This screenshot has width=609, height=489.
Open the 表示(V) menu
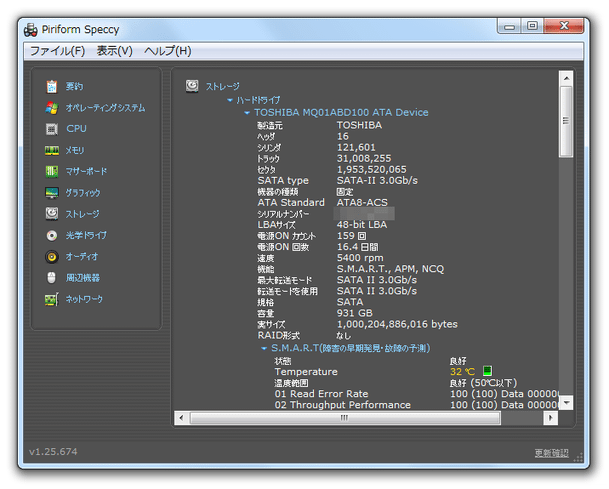115,51
